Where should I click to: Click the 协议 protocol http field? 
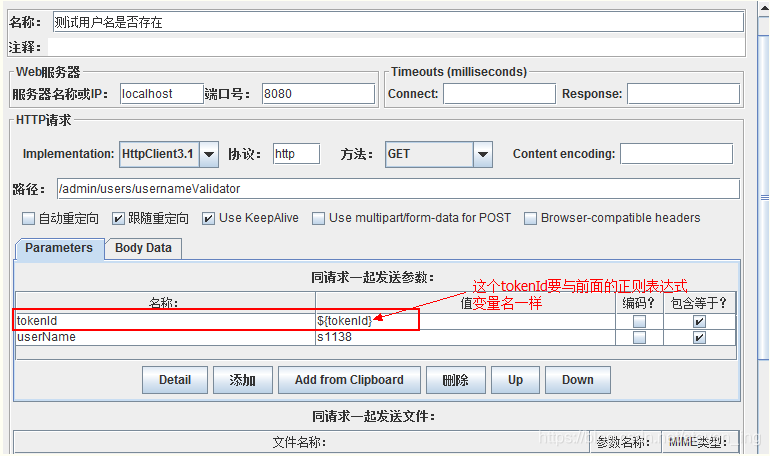296,154
